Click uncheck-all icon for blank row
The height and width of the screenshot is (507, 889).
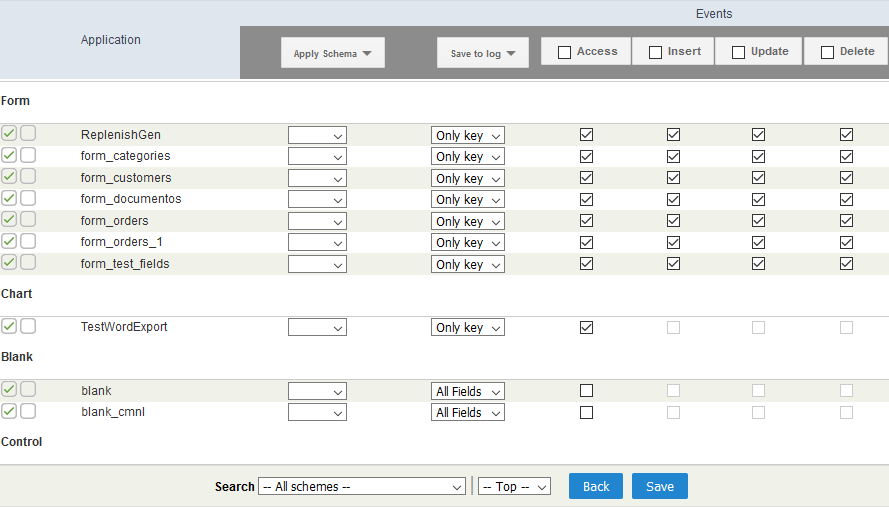[x=28, y=390]
